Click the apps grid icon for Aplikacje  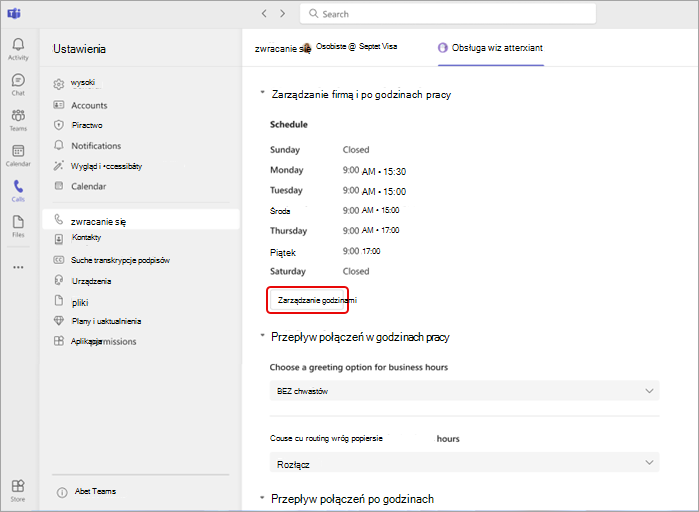[59, 341]
